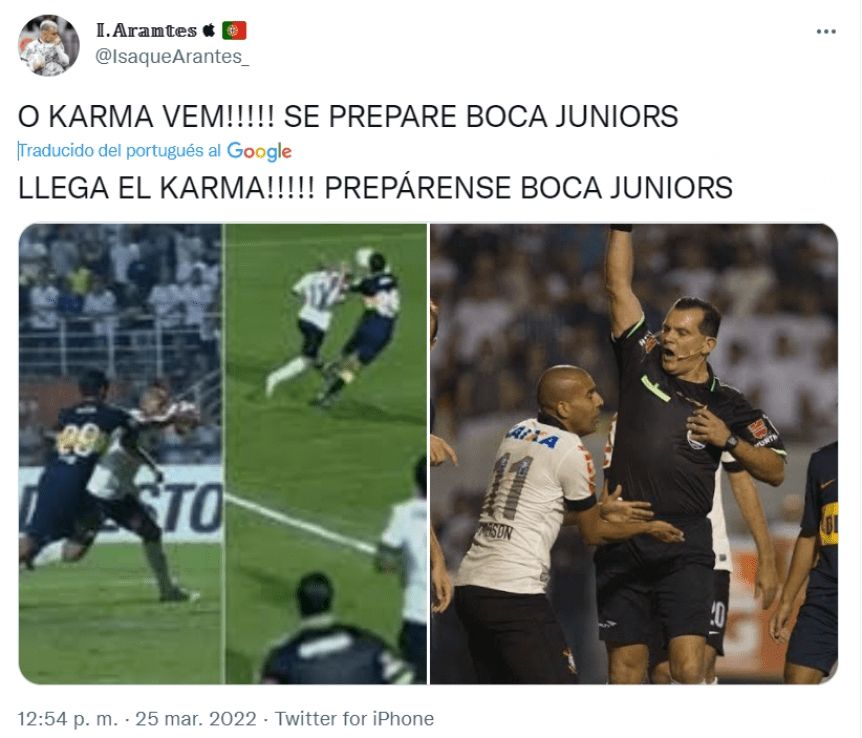Image resolution: width=862 pixels, height=738 pixels.
Task: Click the Portugal flag emoji beside the name
Action: point(234,30)
